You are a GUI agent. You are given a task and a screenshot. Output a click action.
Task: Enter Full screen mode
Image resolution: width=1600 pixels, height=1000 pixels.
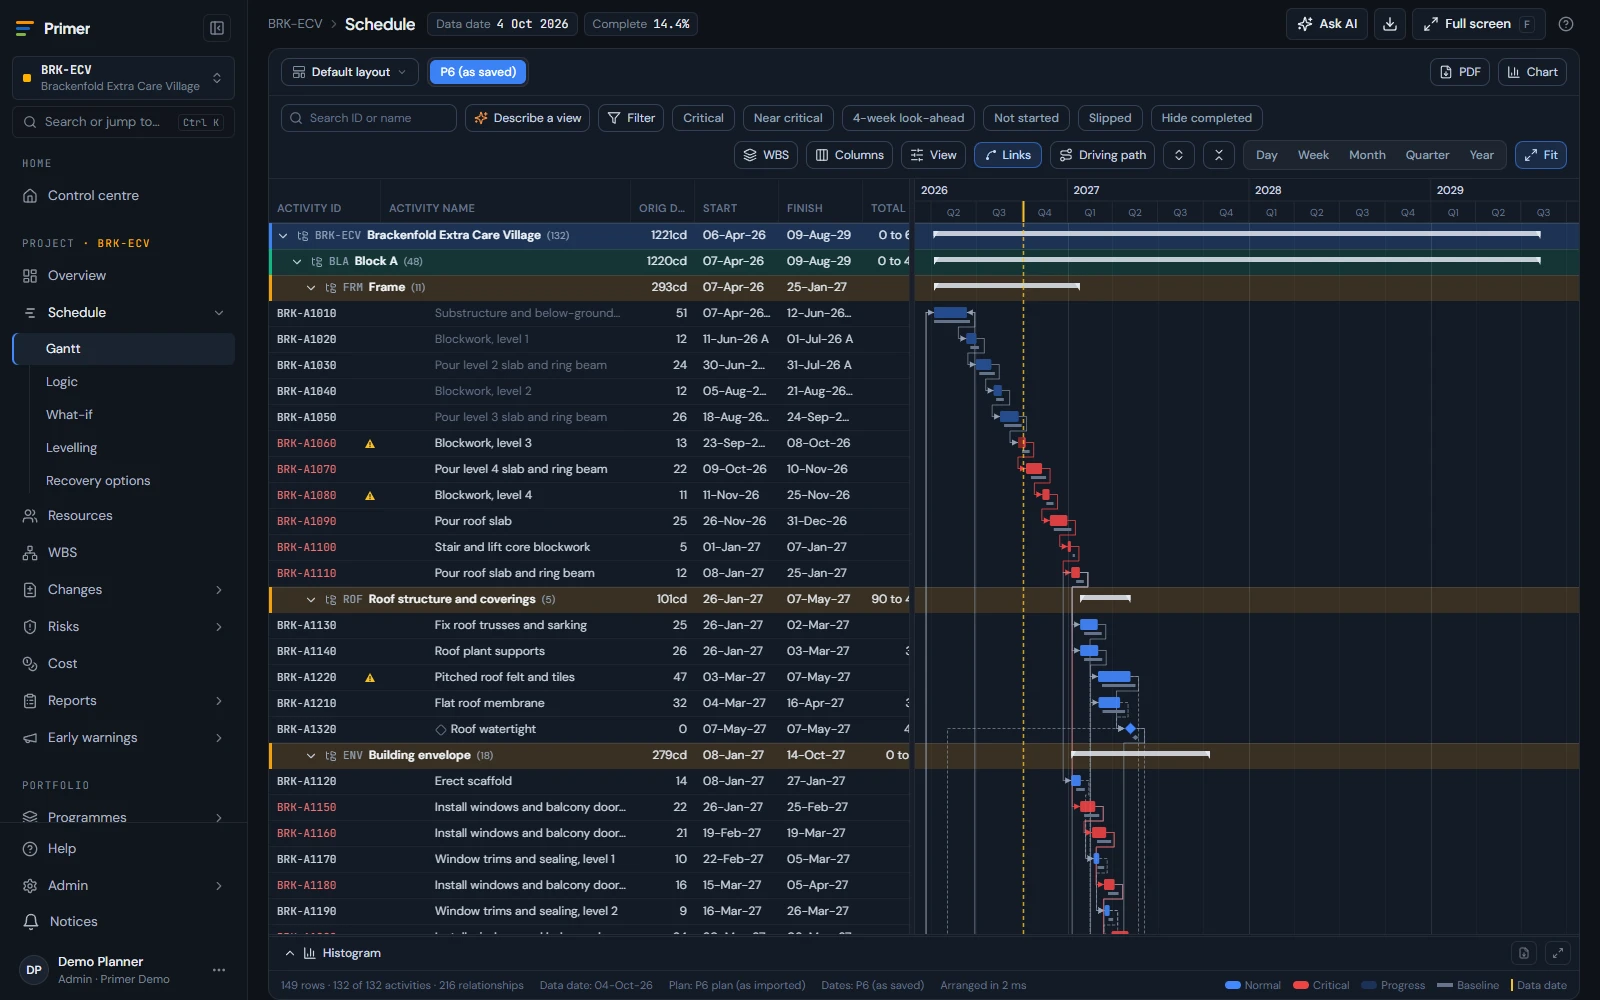click(x=1478, y=24)
